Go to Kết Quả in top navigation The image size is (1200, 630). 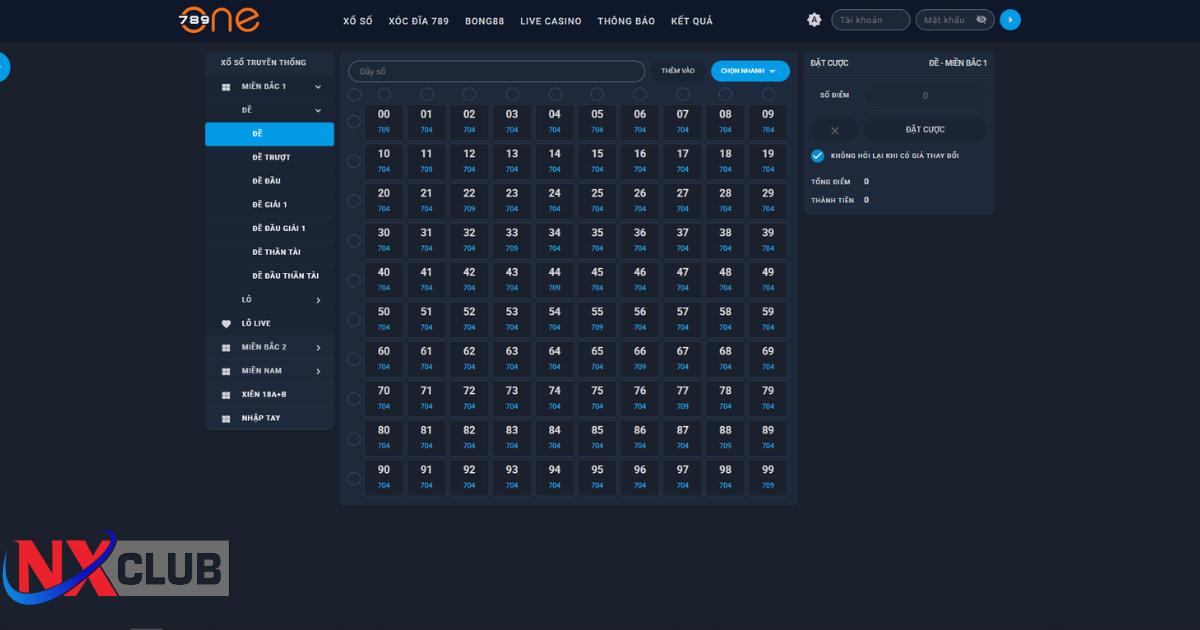point(691,21)
